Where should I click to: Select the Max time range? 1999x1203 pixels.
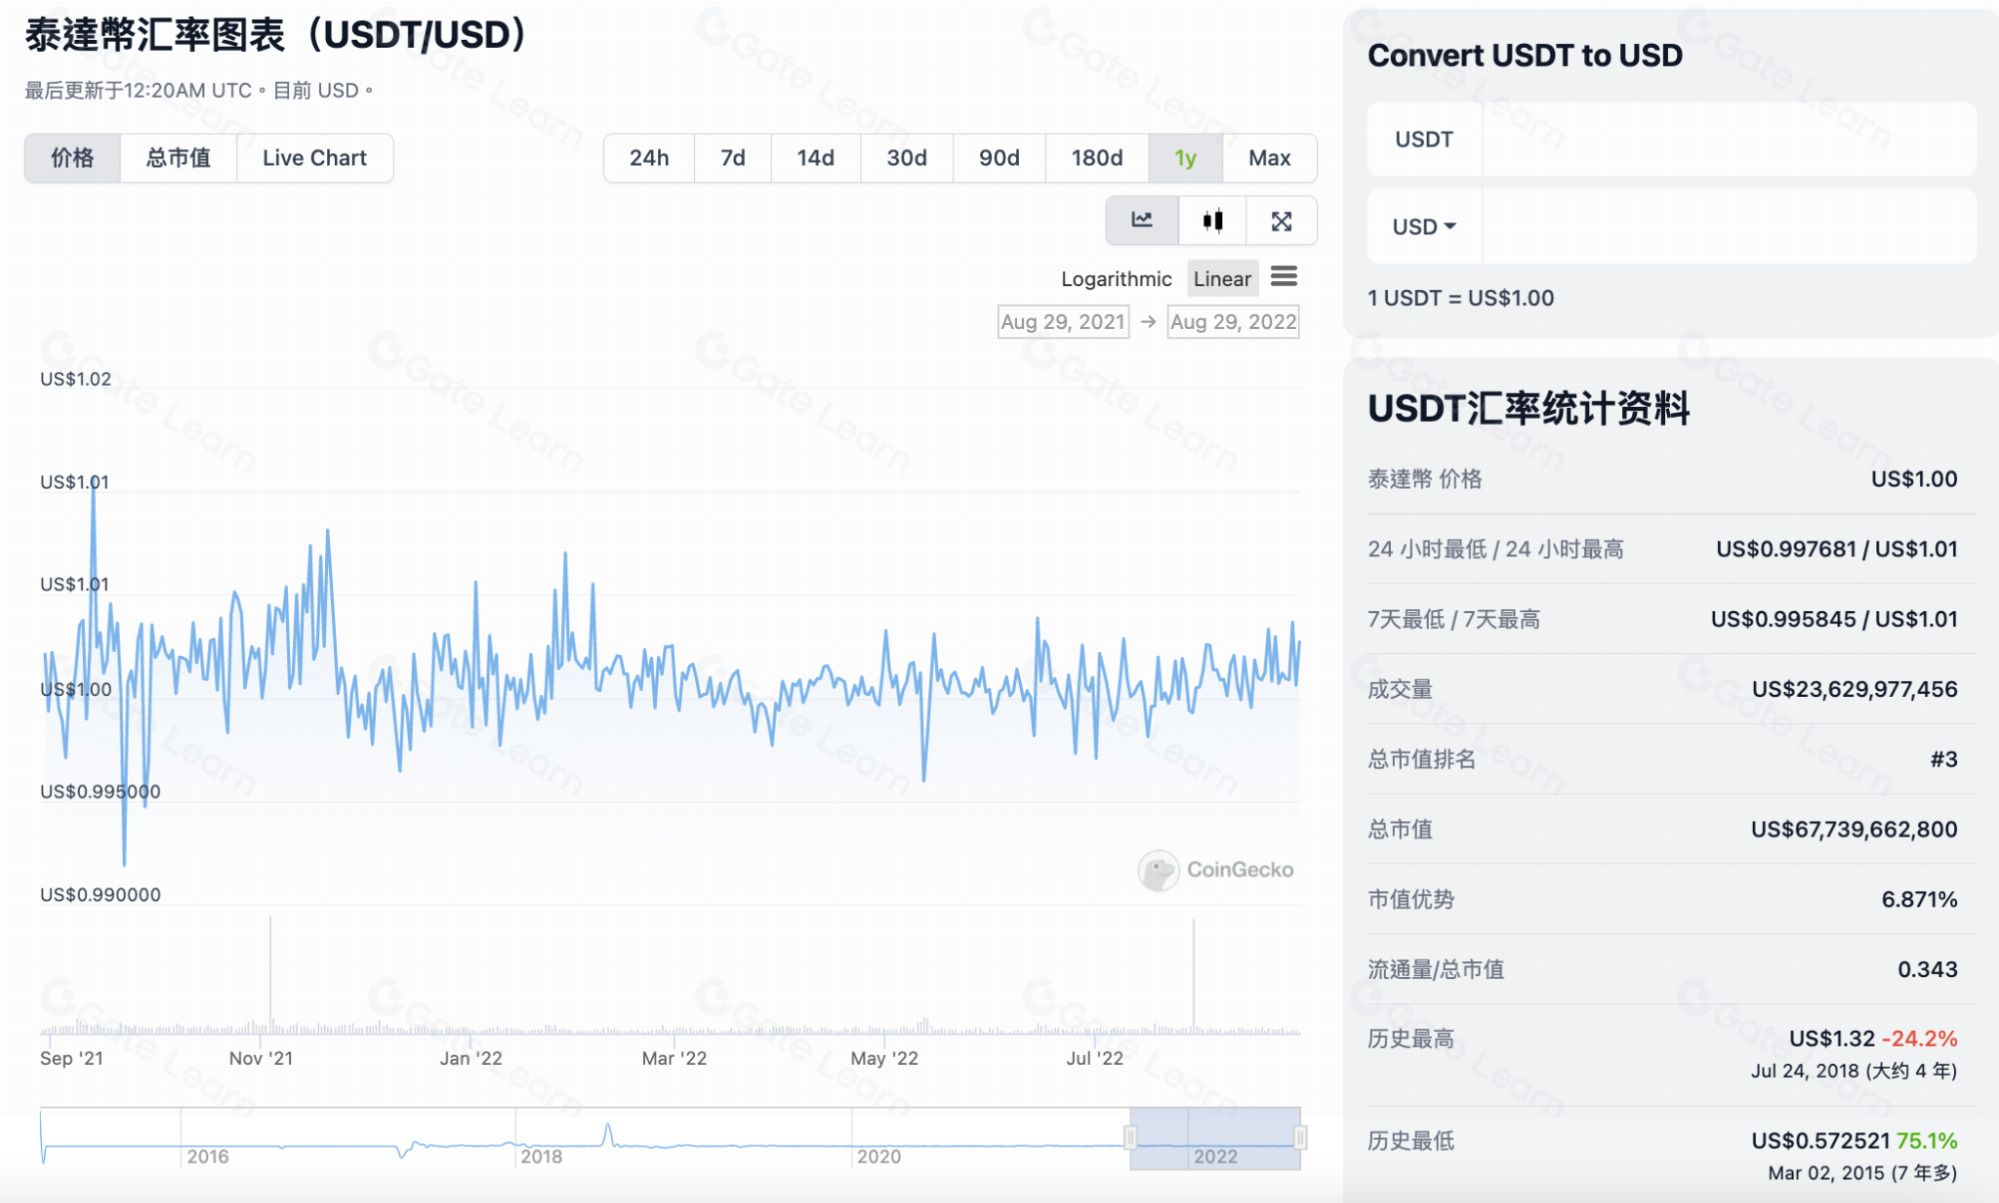click(x=1269, y=158)
